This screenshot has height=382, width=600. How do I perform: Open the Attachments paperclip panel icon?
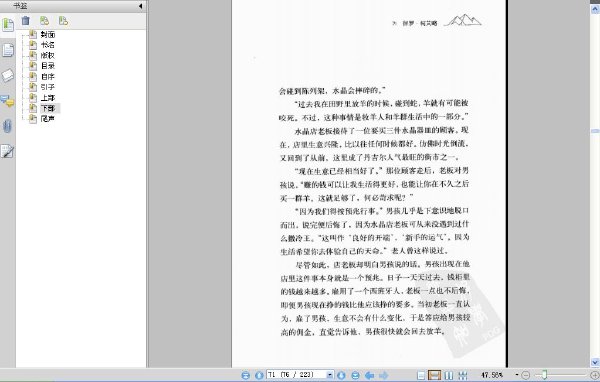click(8, 126)
